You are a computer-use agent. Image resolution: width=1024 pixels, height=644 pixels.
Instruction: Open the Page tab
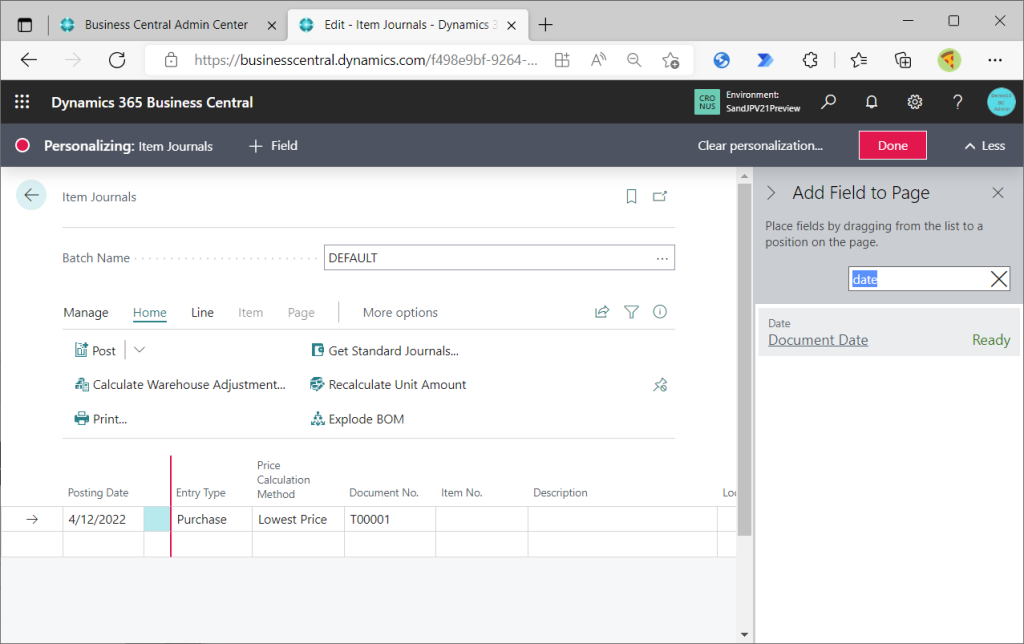(x=301, y=313)
